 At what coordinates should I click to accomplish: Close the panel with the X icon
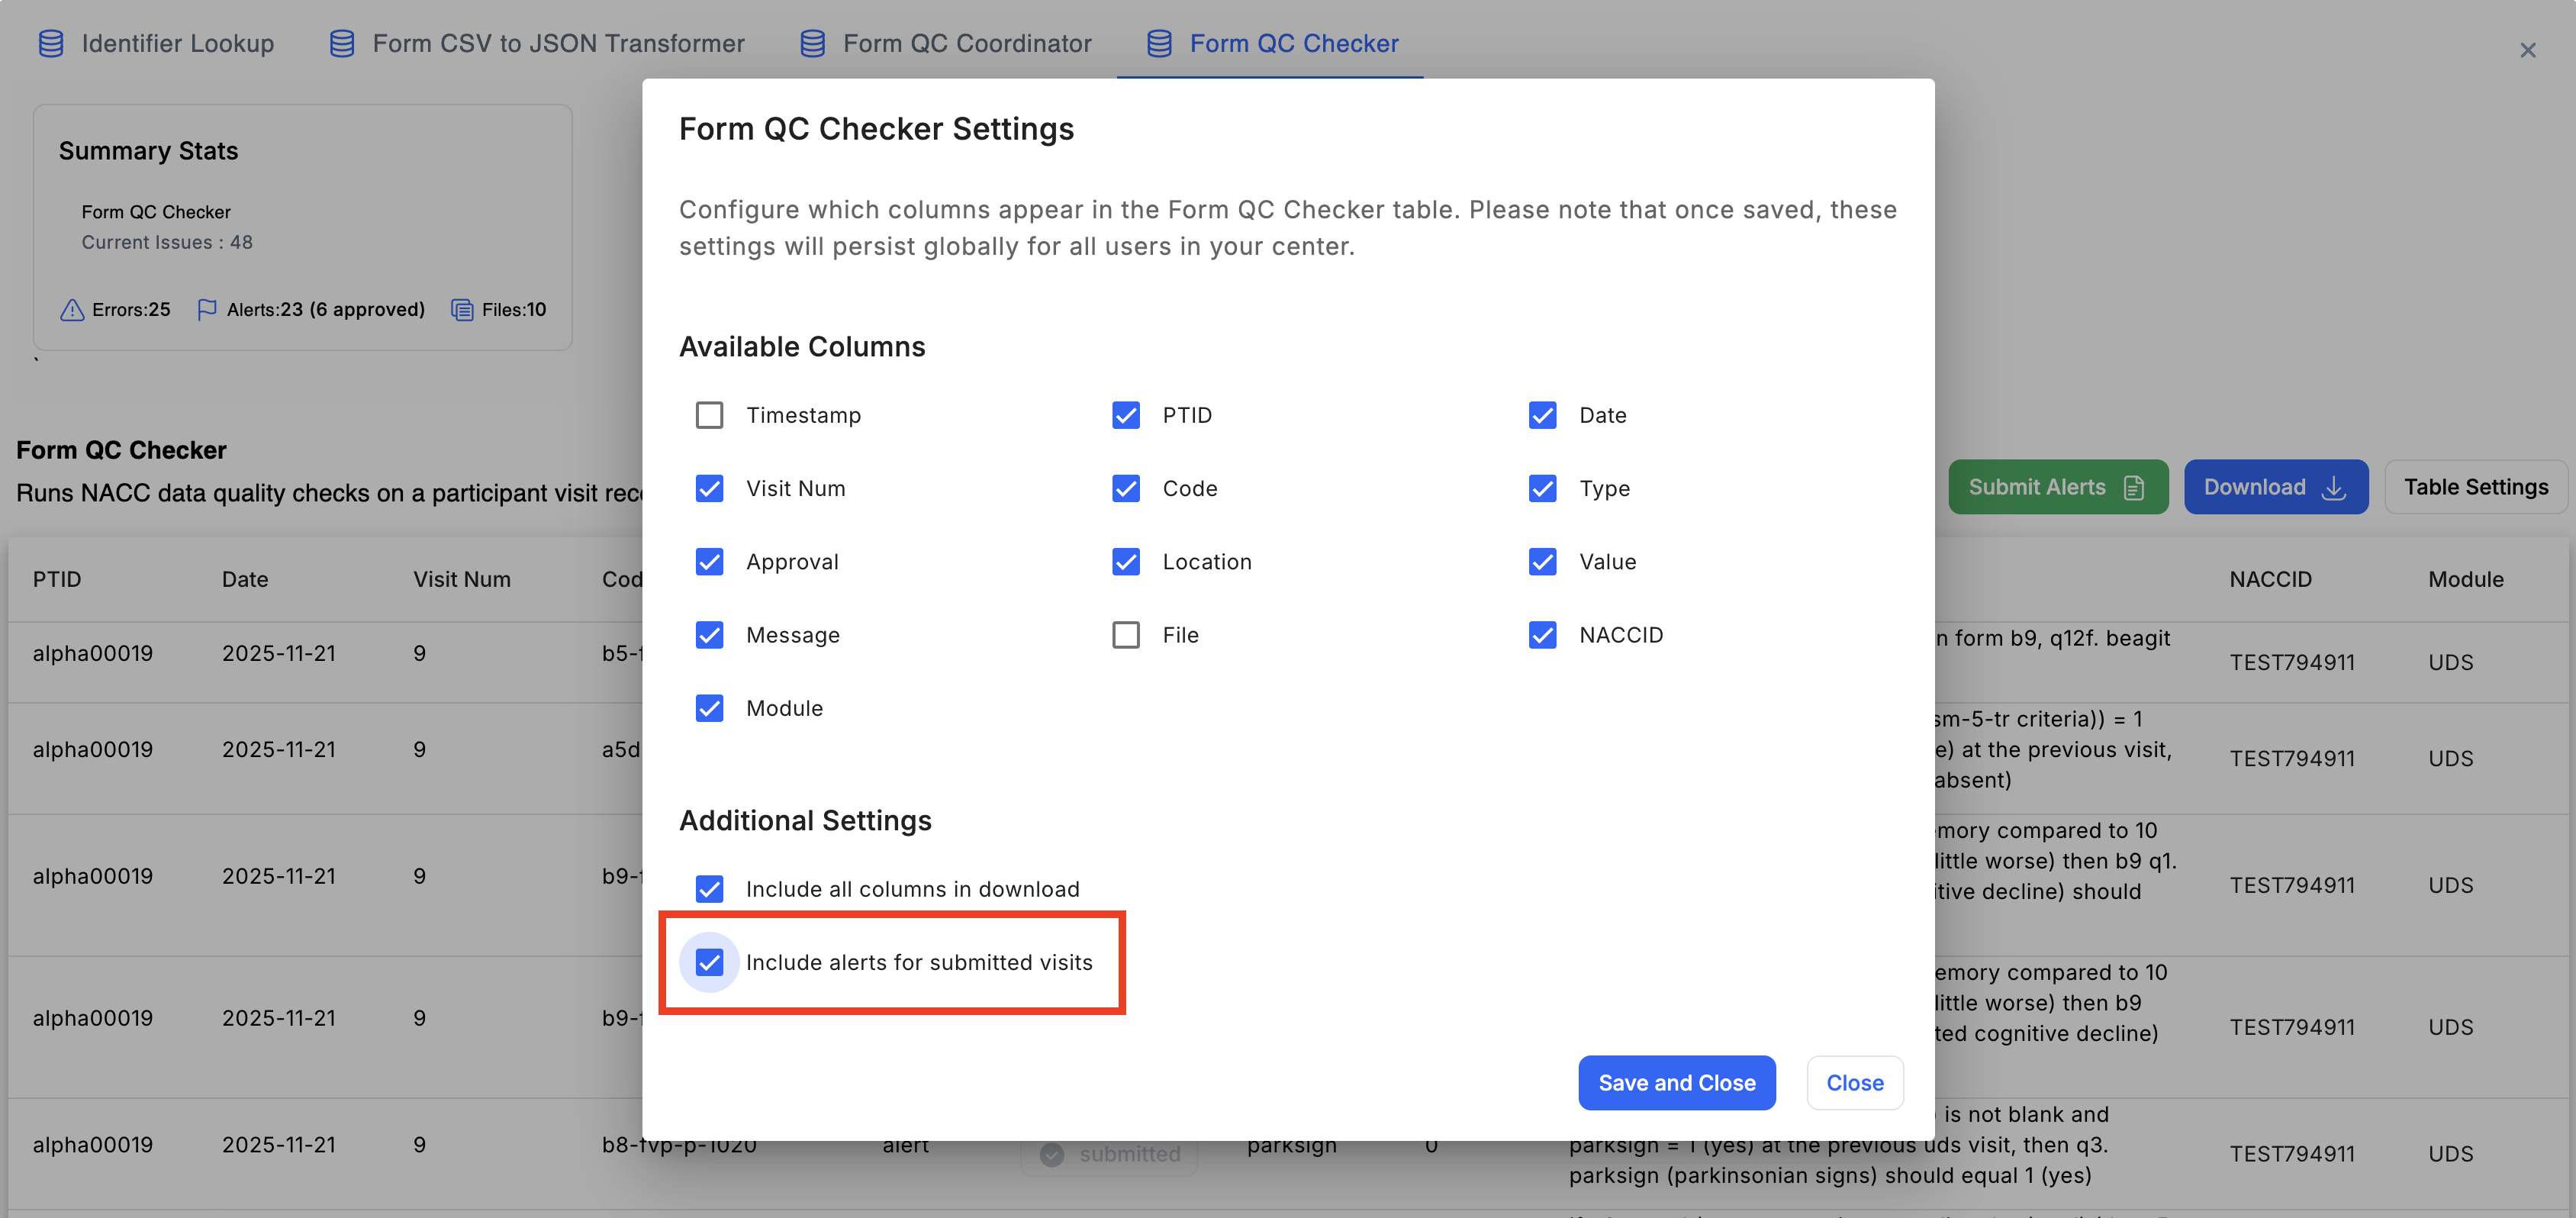[x=2527, y=50]
